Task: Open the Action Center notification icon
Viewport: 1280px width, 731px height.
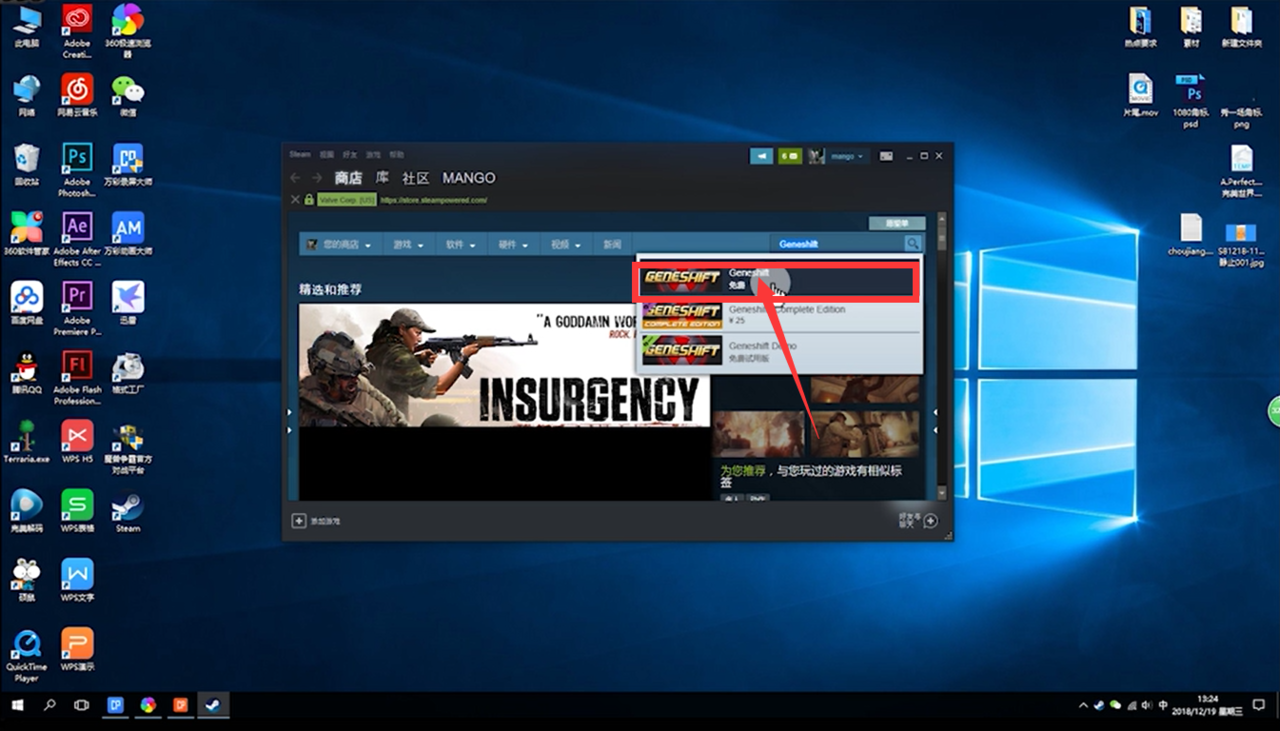Action: [x=1258, y=705]
